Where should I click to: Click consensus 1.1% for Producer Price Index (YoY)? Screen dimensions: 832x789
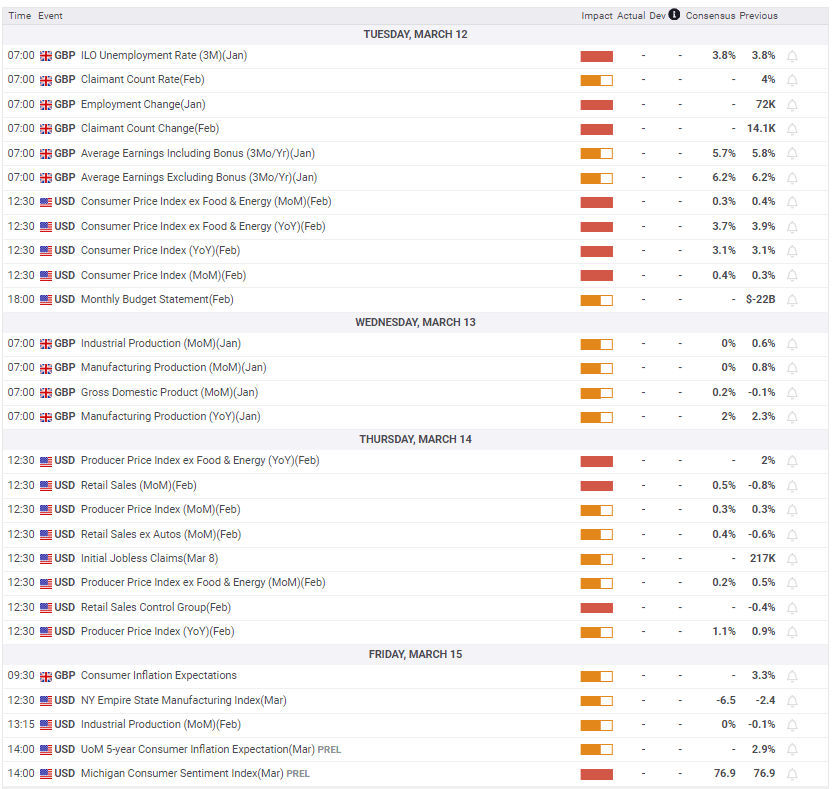click(x=724, y=631)
